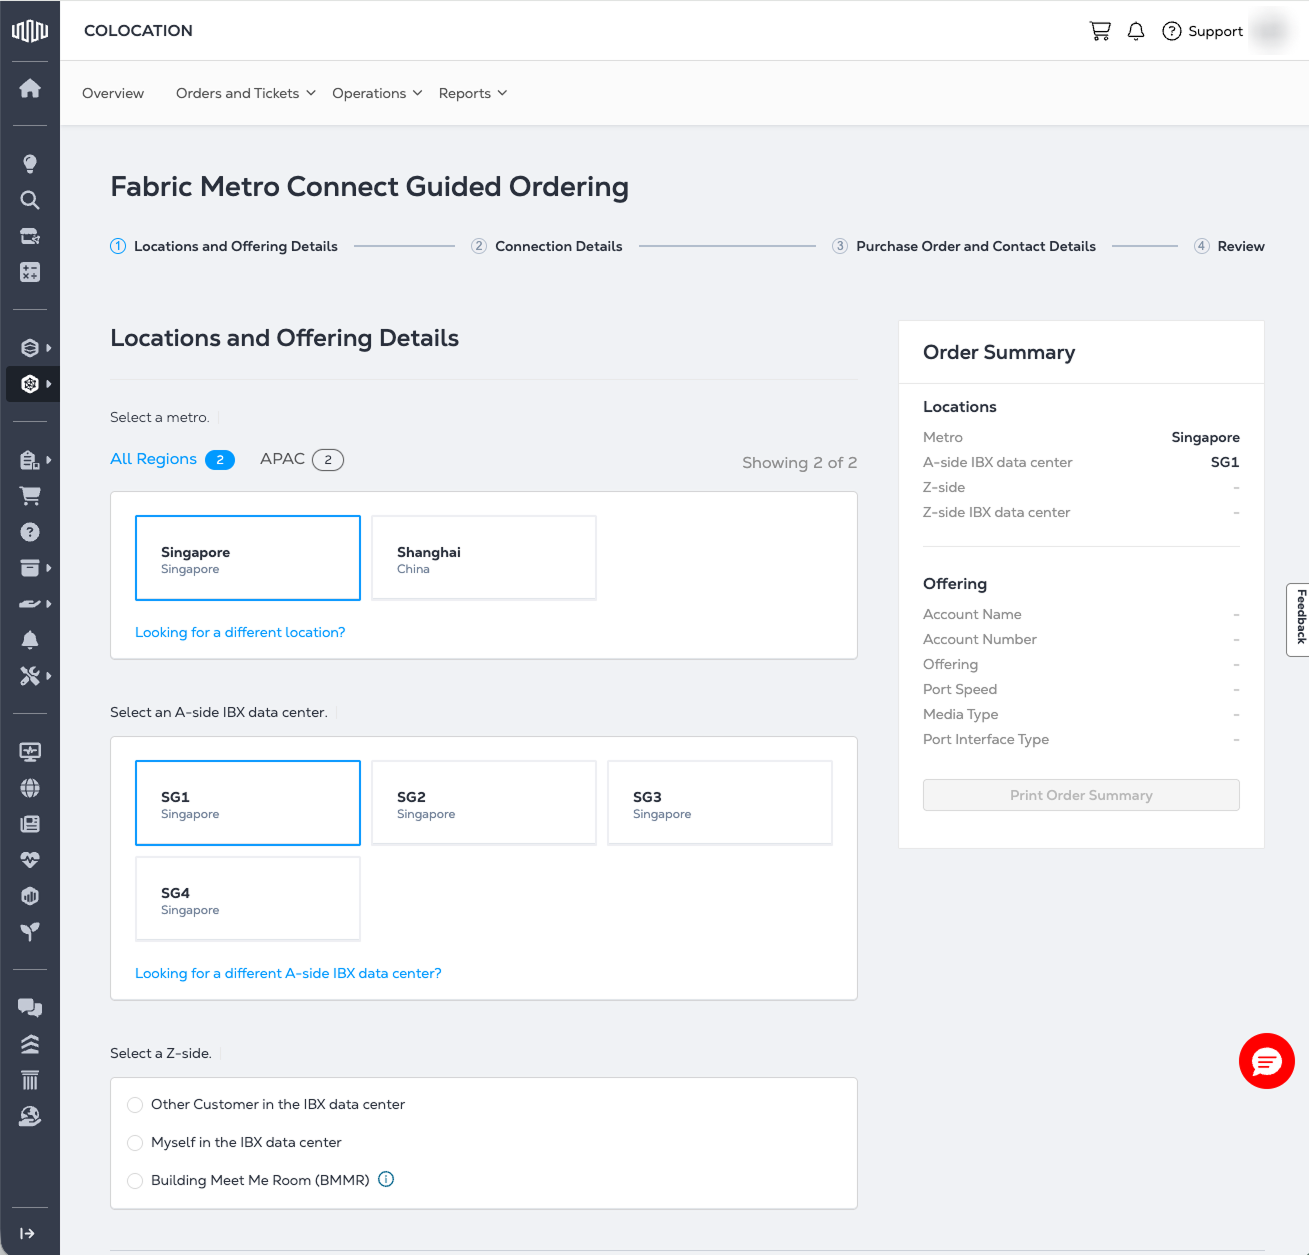Image resolution: width=1309 pixels, height=1255 pixels.
Task: Click the COLOCATION header title
Action: (138, 31)
